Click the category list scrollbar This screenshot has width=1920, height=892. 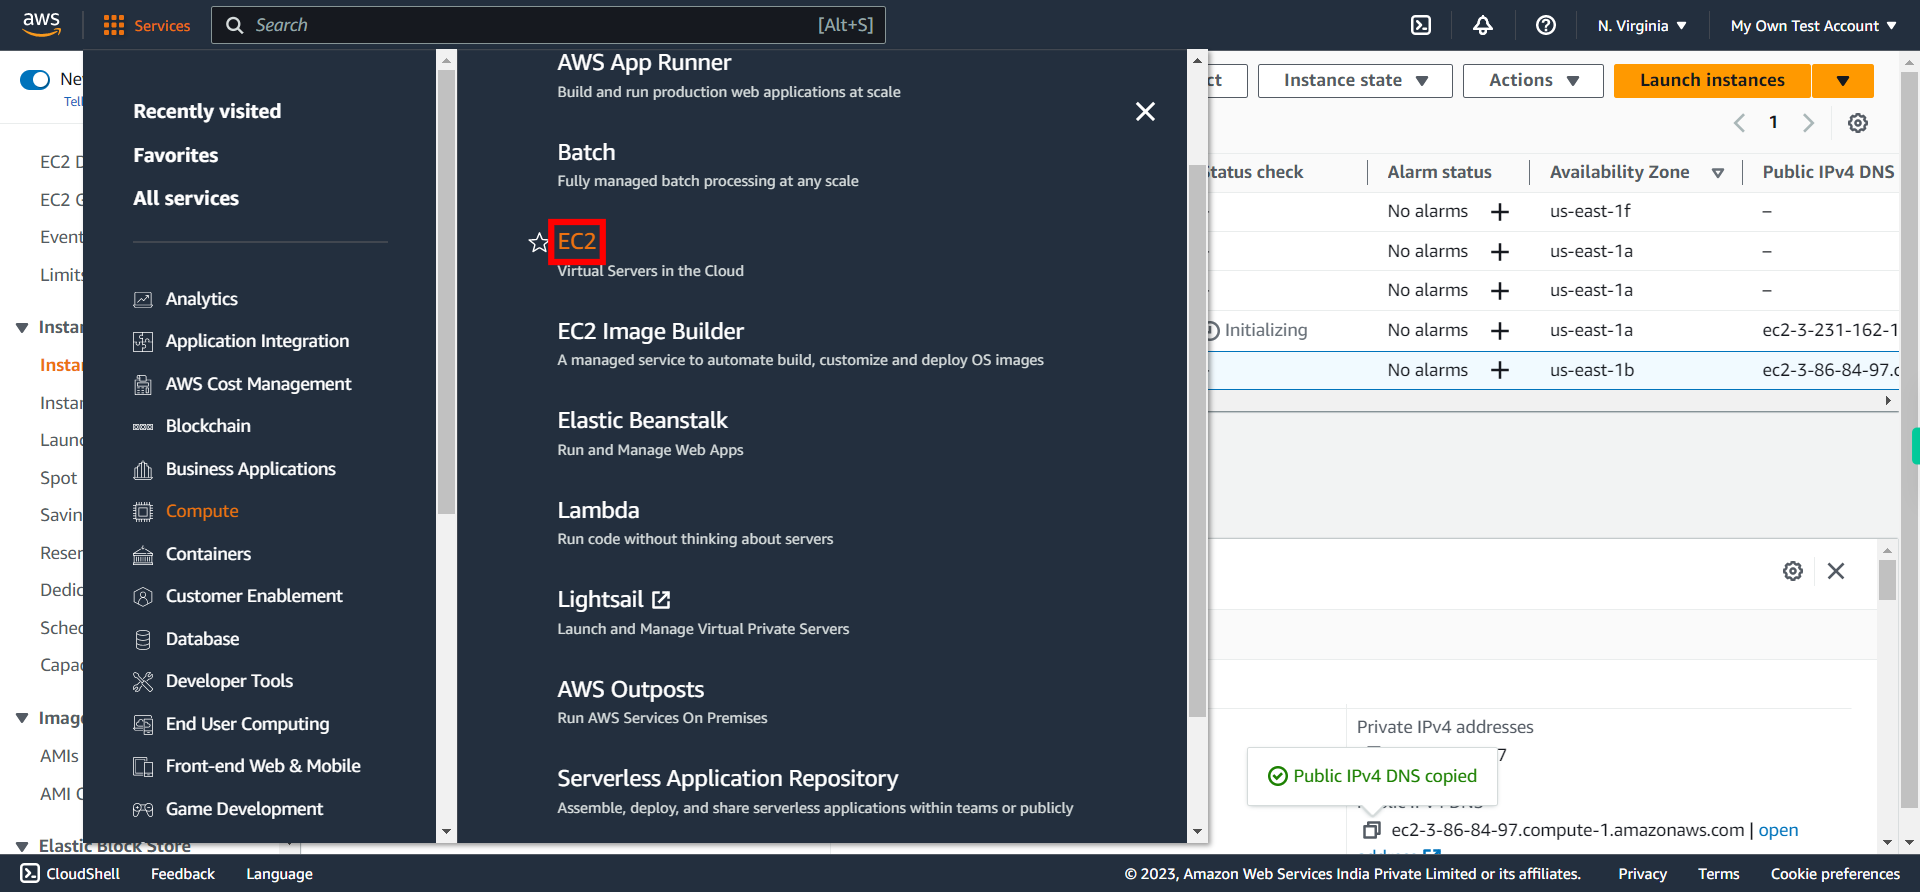(x=446, y=290)
